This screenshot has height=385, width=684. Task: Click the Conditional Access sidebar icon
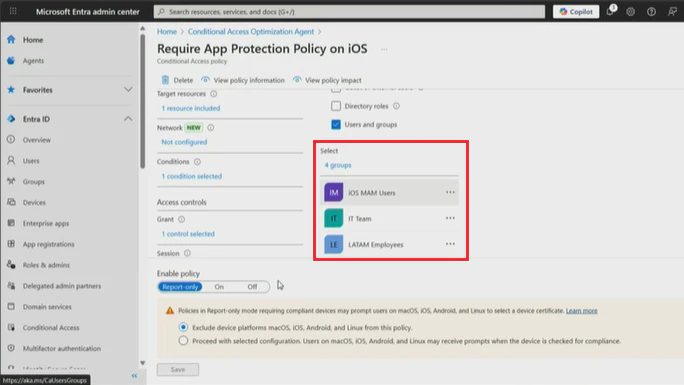point(11,327)
